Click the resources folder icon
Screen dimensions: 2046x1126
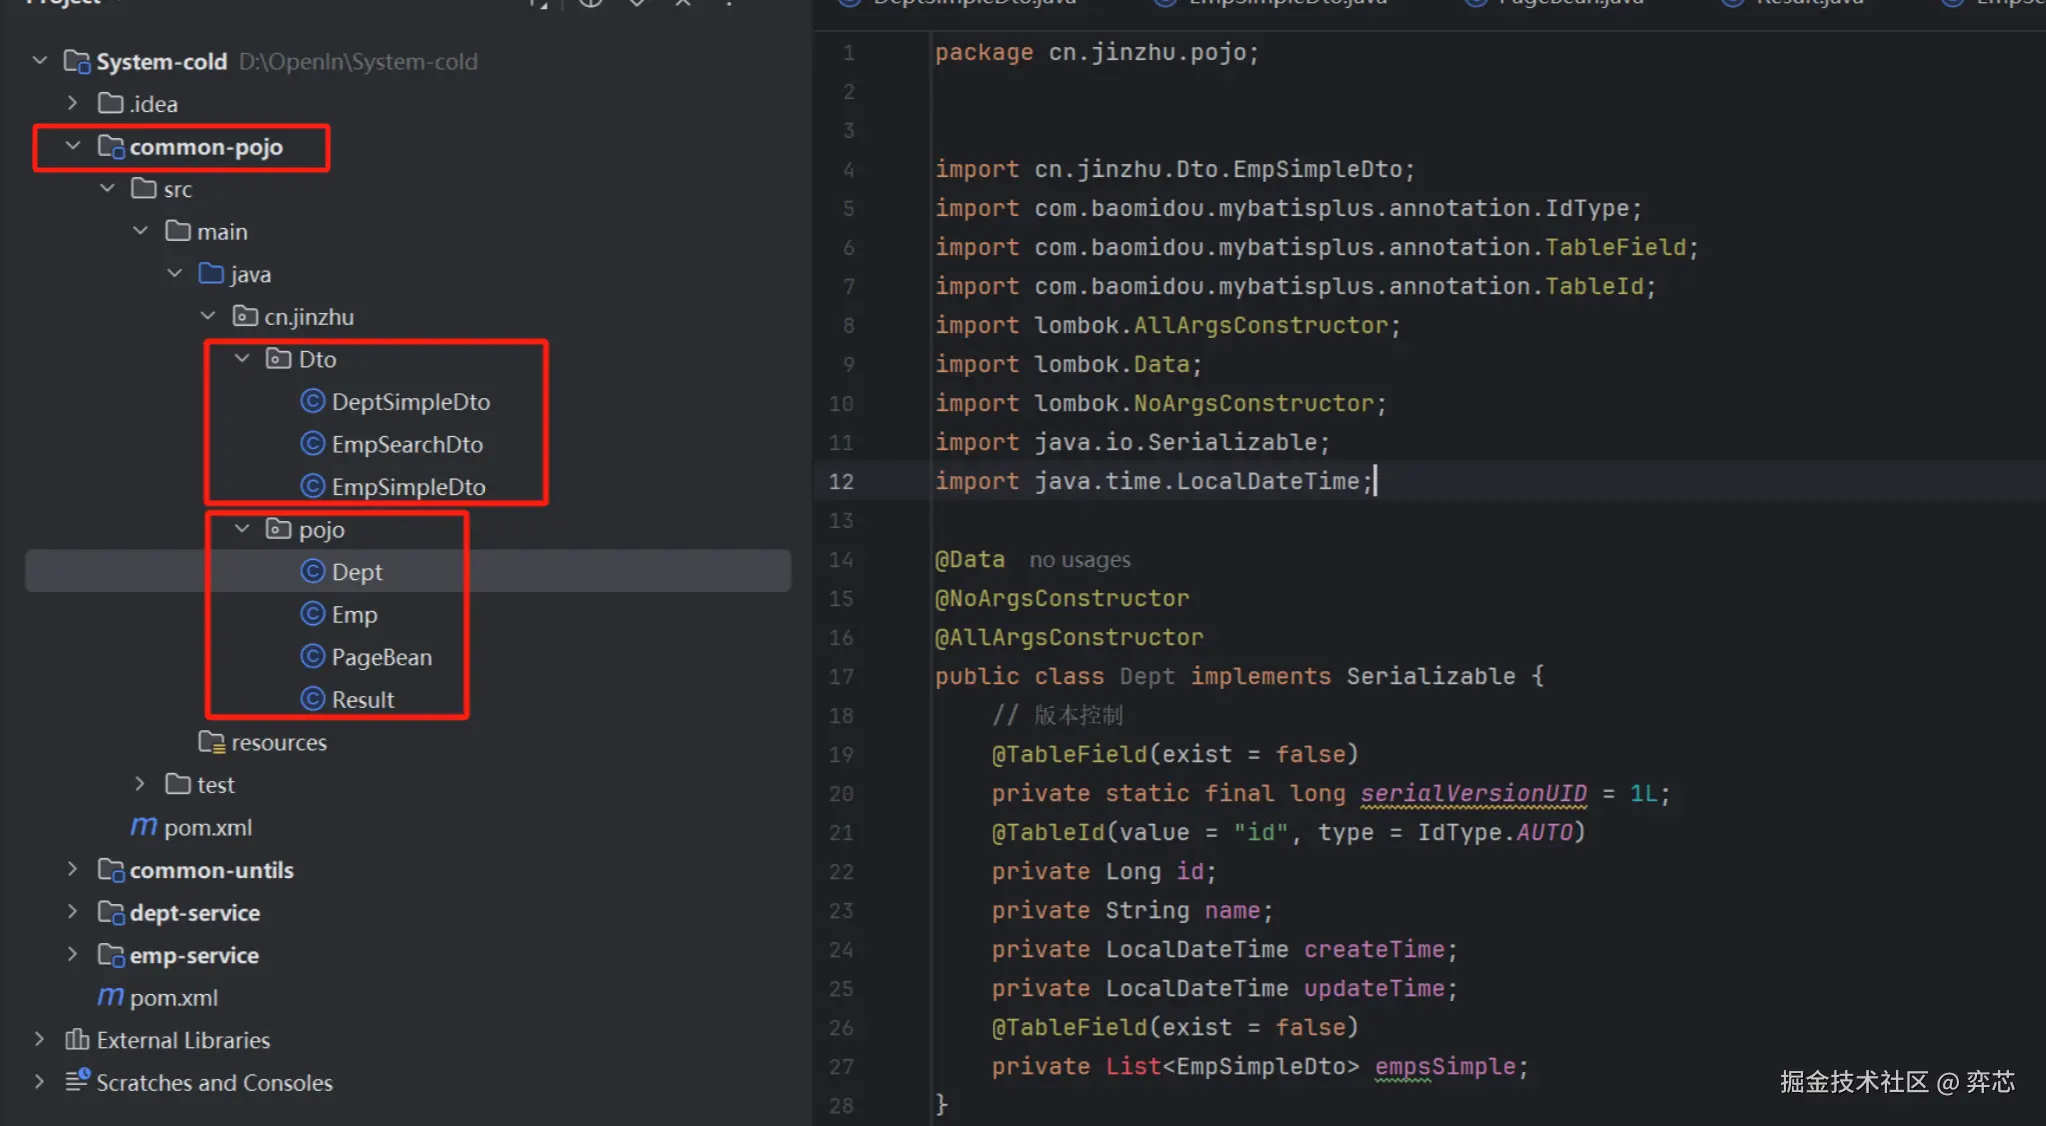tap(211, 742)
